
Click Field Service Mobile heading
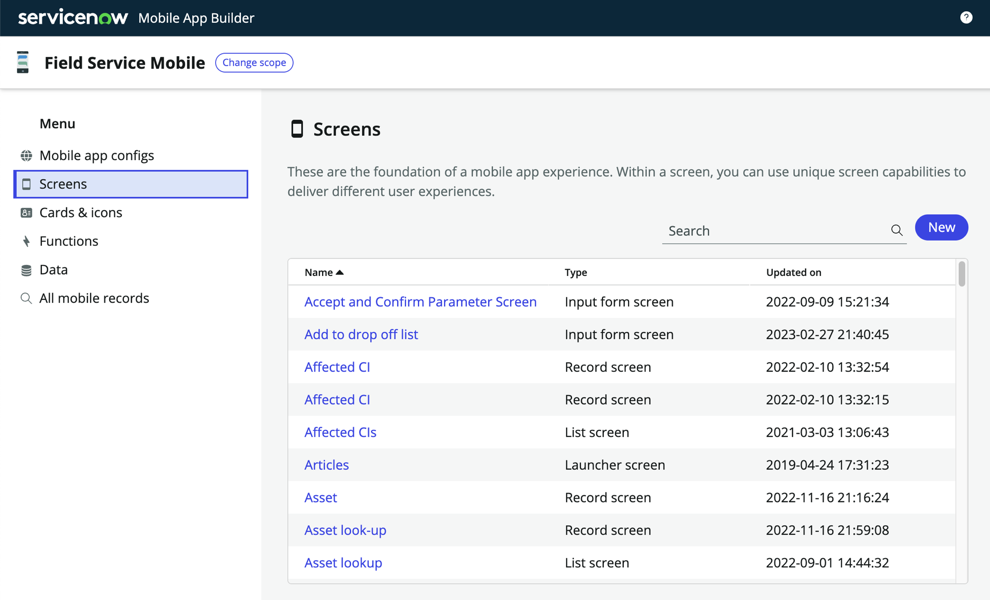(x=124, y=63)
